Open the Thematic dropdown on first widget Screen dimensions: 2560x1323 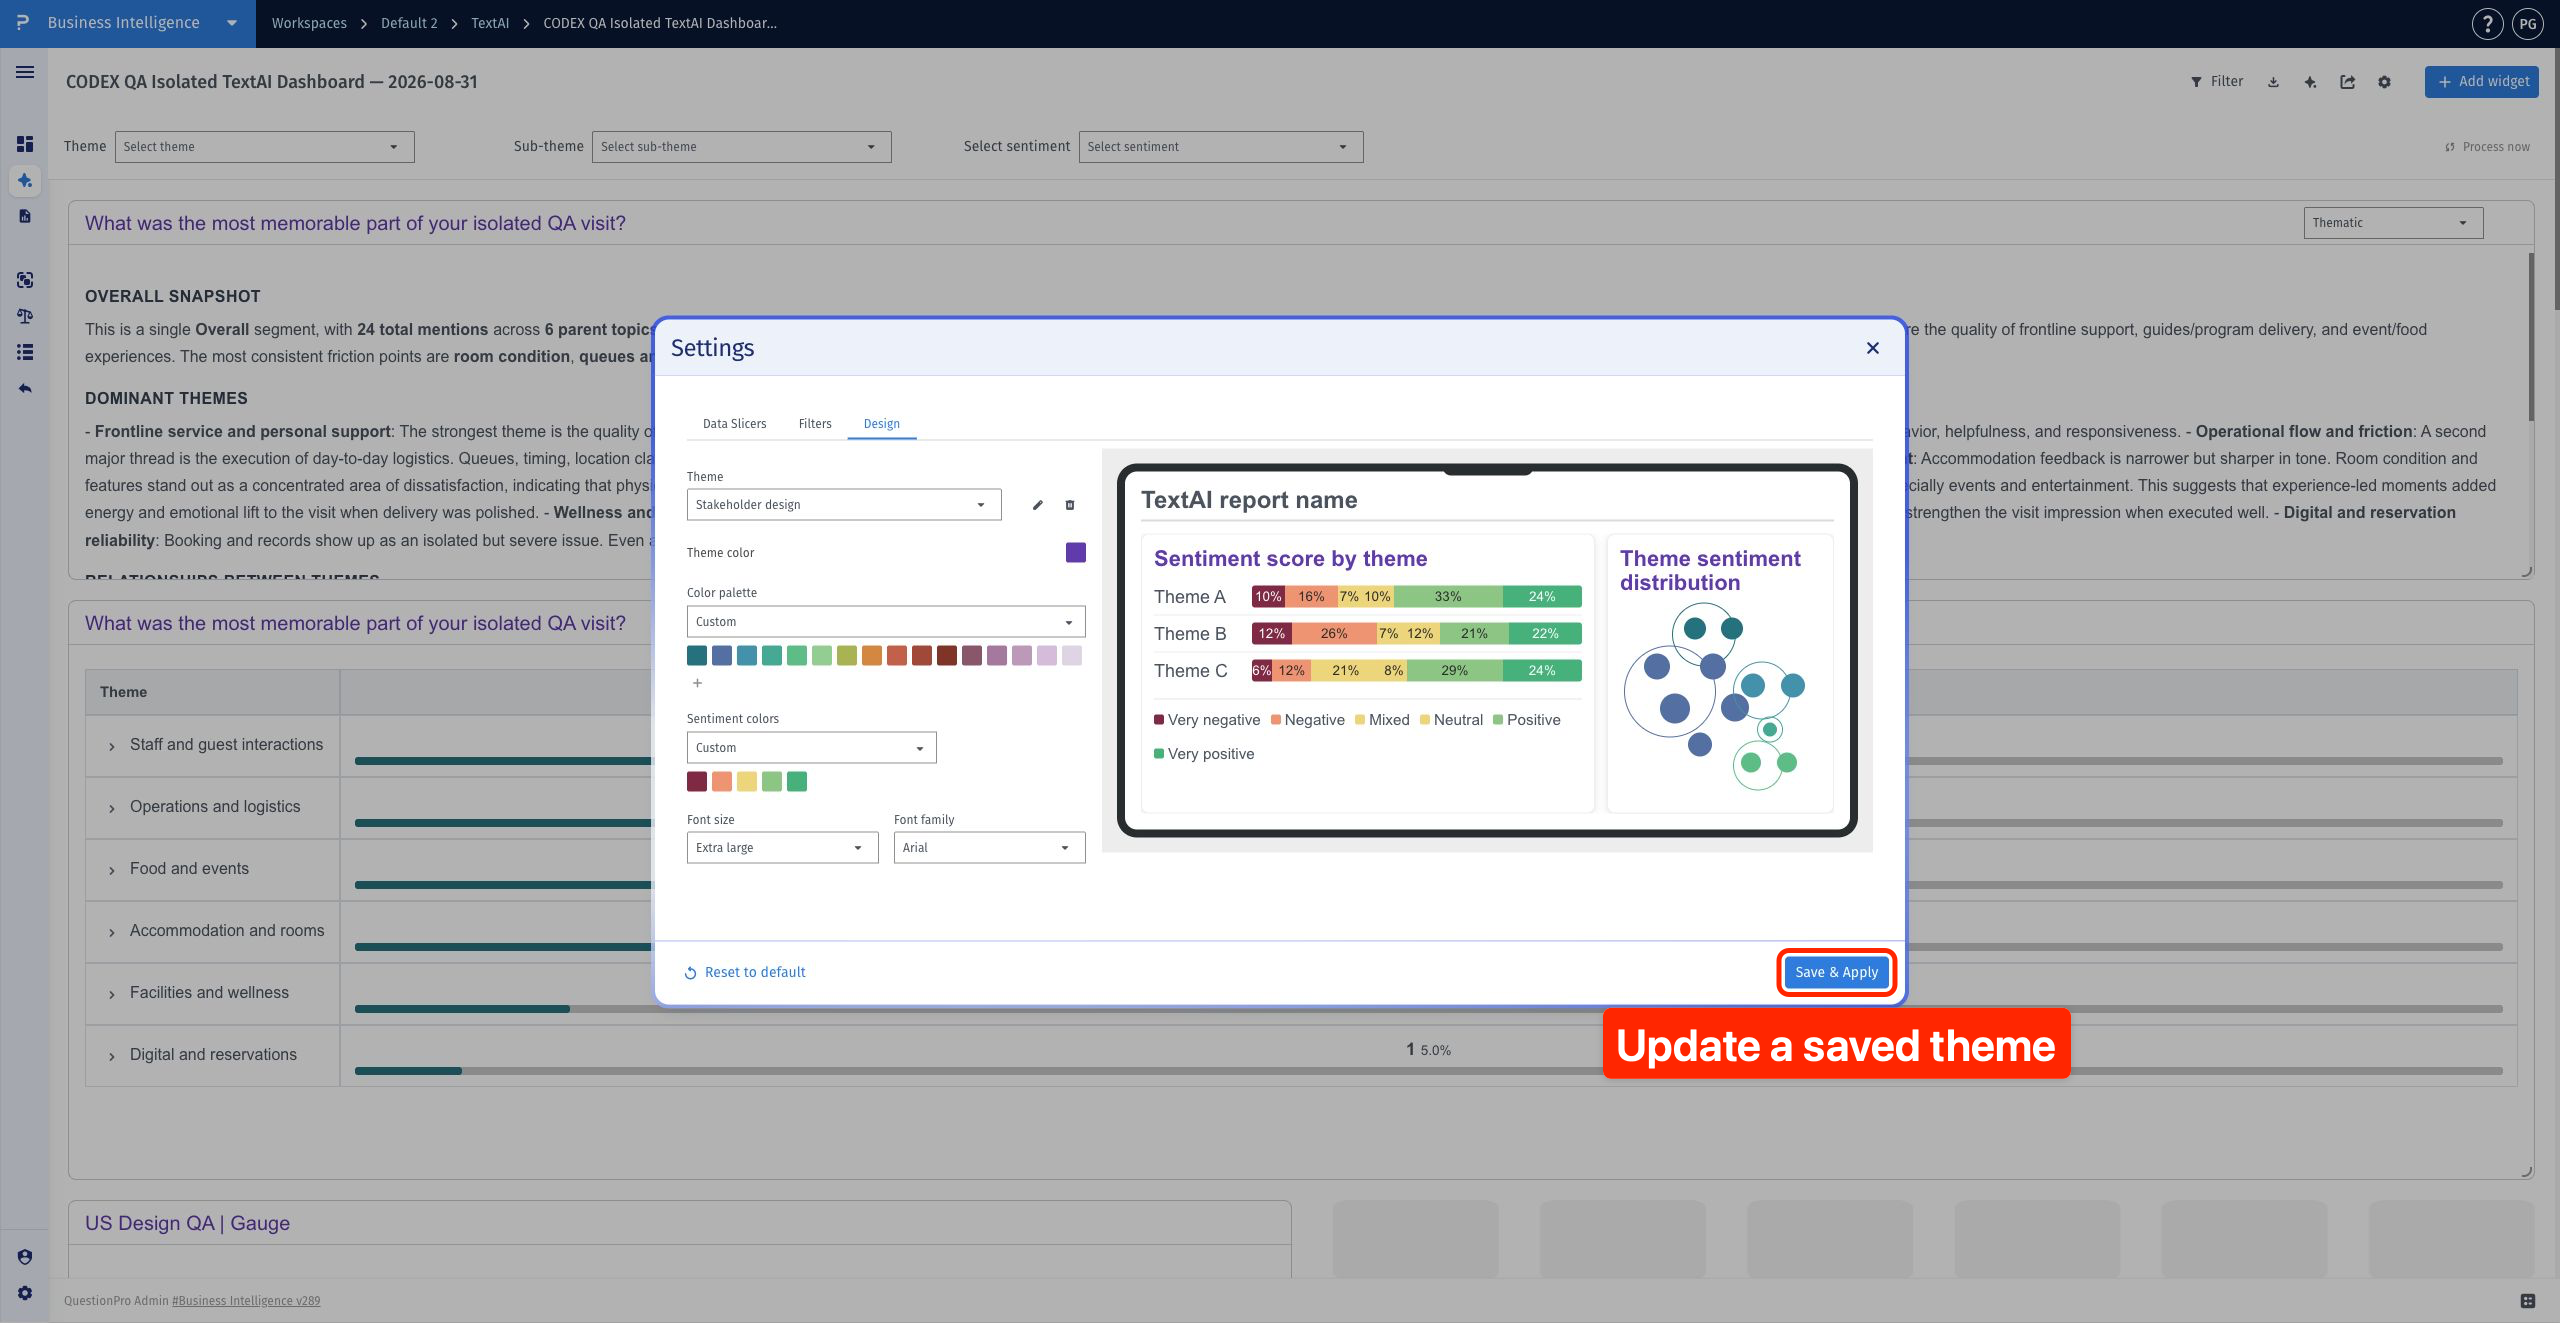[x=2393, y=223]
